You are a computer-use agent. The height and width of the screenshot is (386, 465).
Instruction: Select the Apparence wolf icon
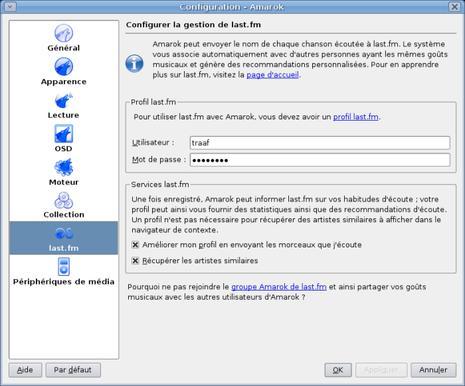pyautogui.click(x=64, y=66)
